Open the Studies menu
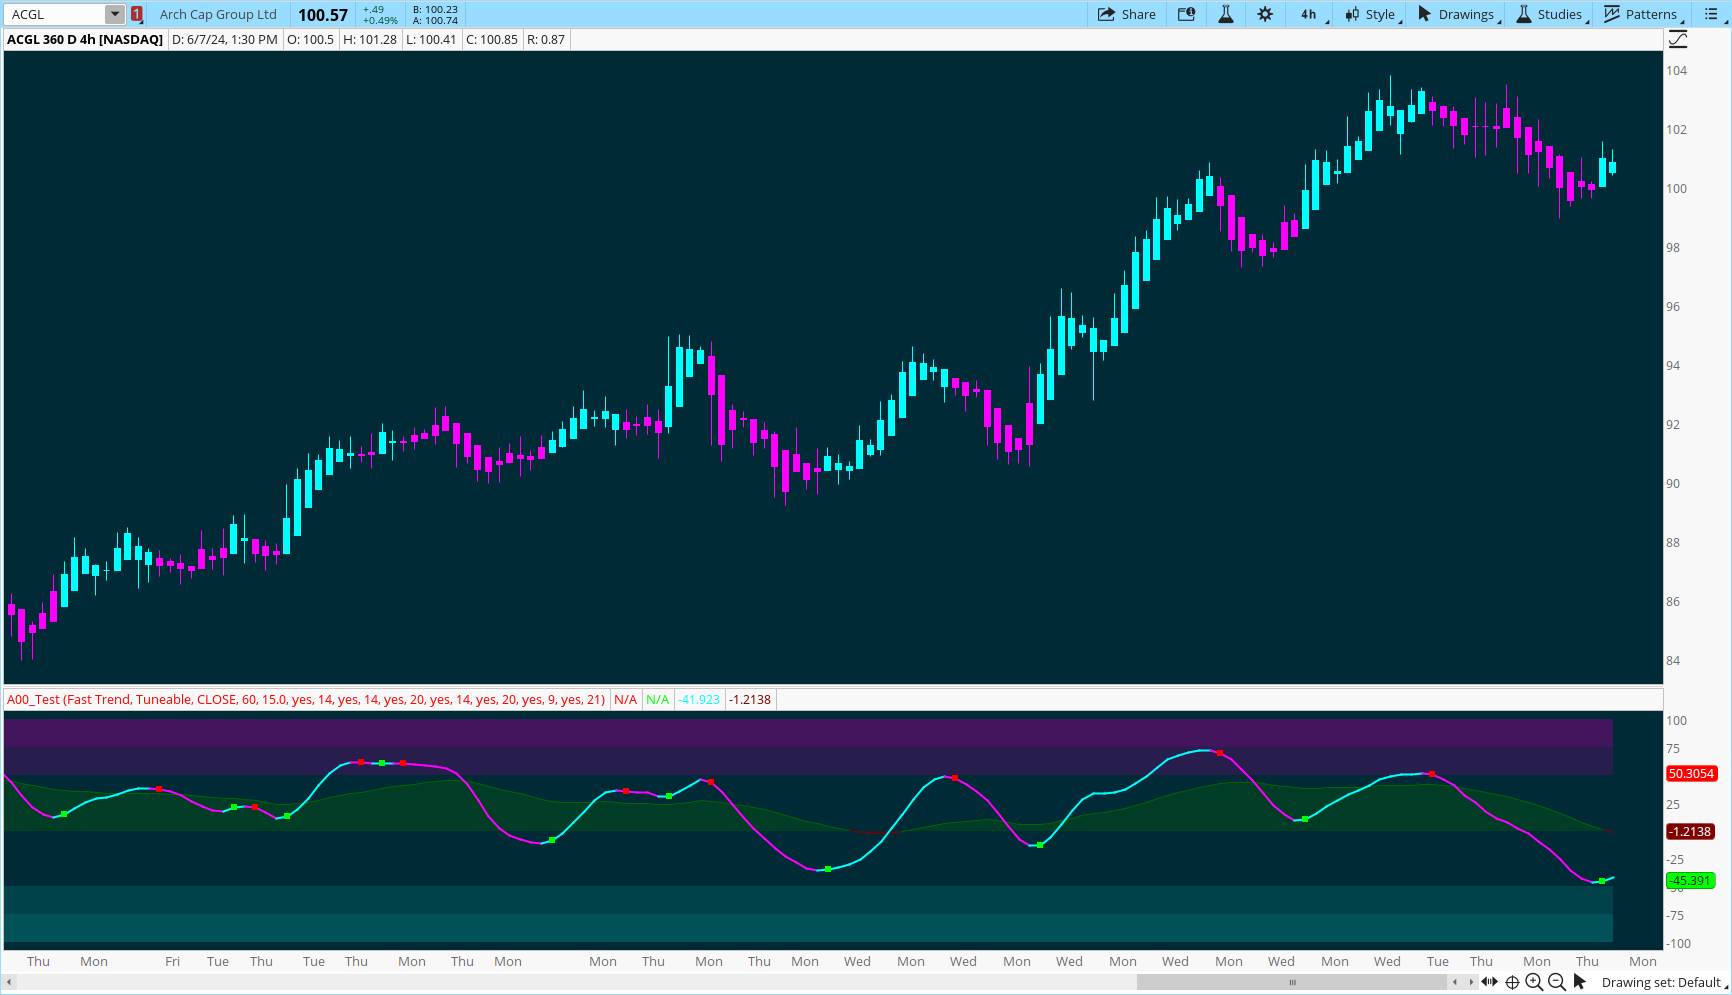The width and height of the screenshot is (1732, 995). pyautogui.click(x=1549, y=14)
